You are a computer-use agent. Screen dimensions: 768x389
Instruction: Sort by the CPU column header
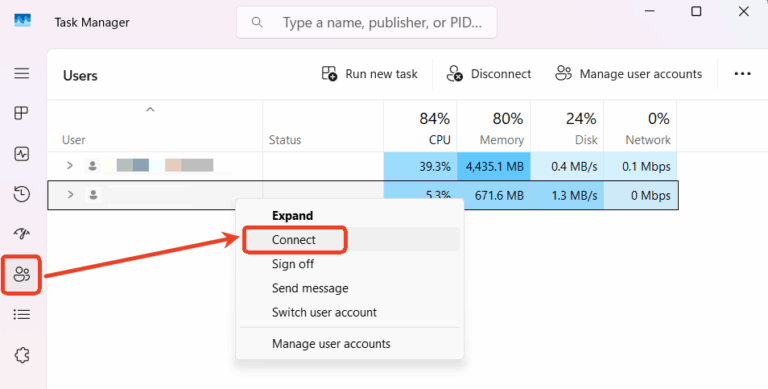(x=420, y=126)
